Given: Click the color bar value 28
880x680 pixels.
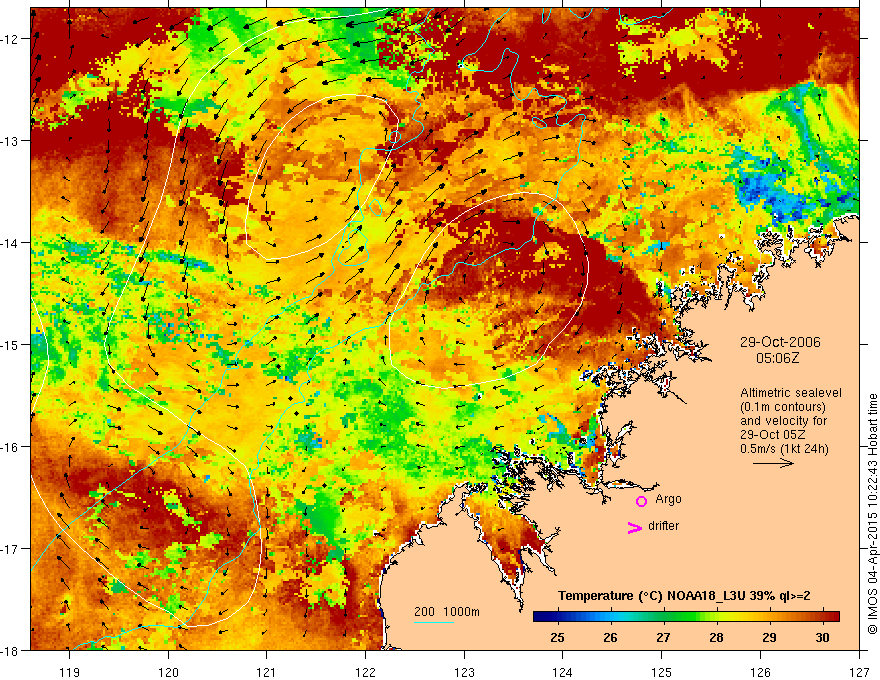Looking at the screenshot, I should [x=716, y=637].
